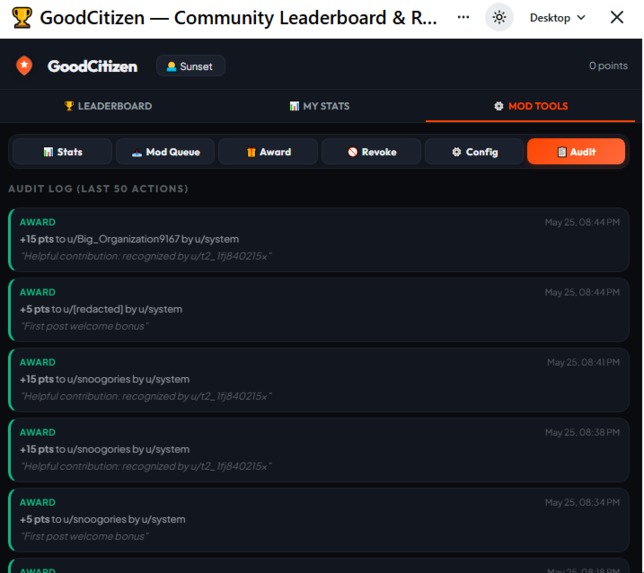644x573 pixels.
Task: Click the May 25, 08:44 PM timestamp for Big_Organization9167
Action: [582, 223]
